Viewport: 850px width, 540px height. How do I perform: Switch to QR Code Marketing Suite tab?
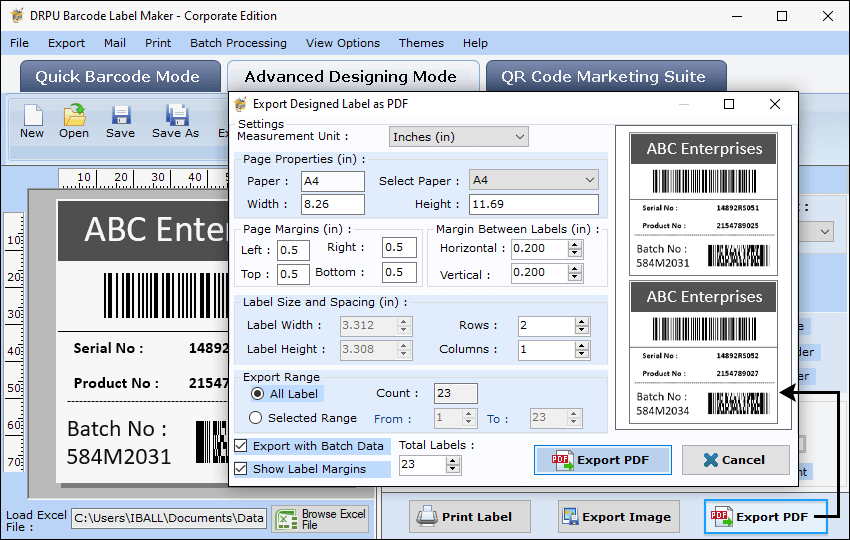click(x=606, y=76)
